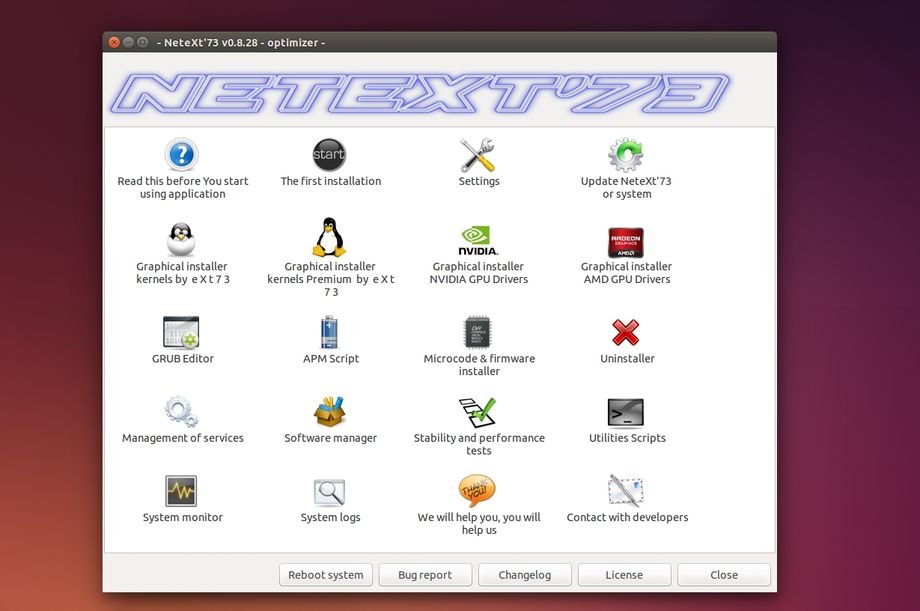Open the APM Script battery icon

click(329, 332)
